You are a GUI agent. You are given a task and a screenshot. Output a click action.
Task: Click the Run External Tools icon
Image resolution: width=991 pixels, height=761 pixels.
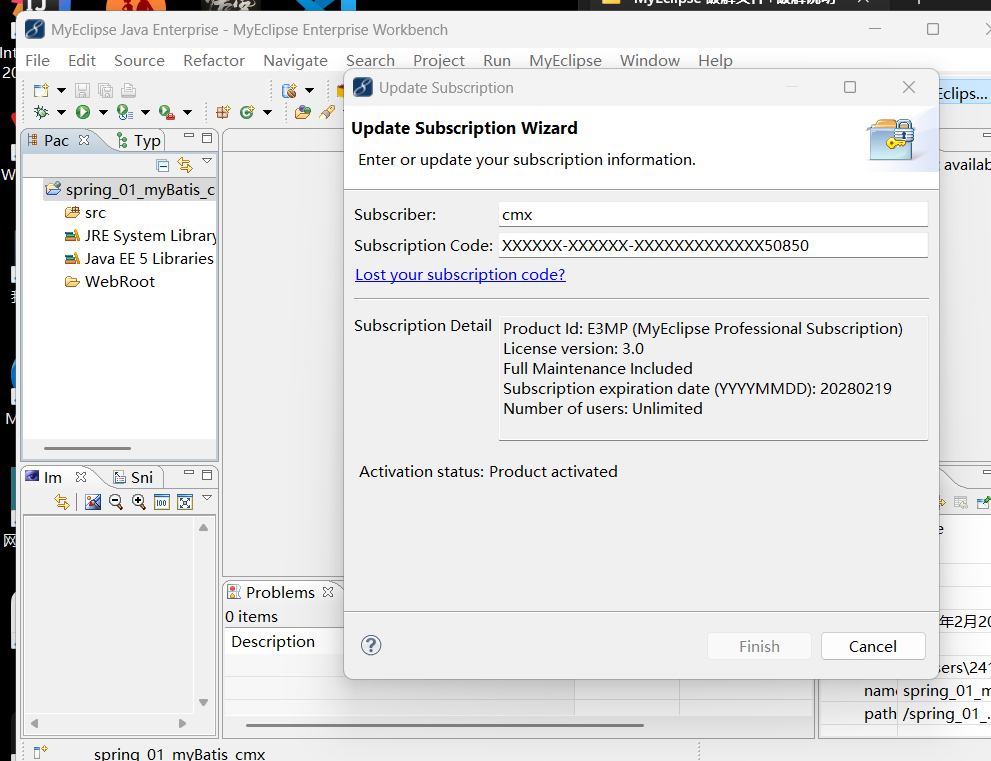click(167, 113)
